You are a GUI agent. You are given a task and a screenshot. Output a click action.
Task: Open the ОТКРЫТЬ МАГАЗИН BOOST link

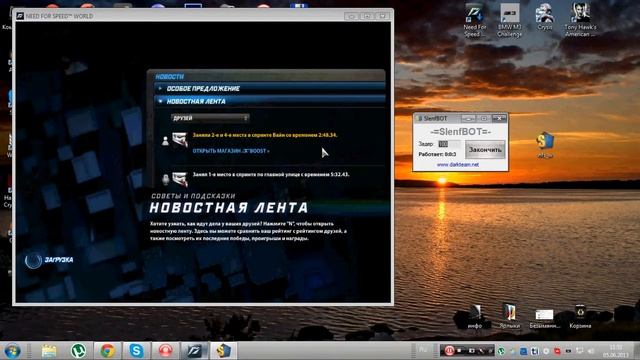click(x=231, y=151)
